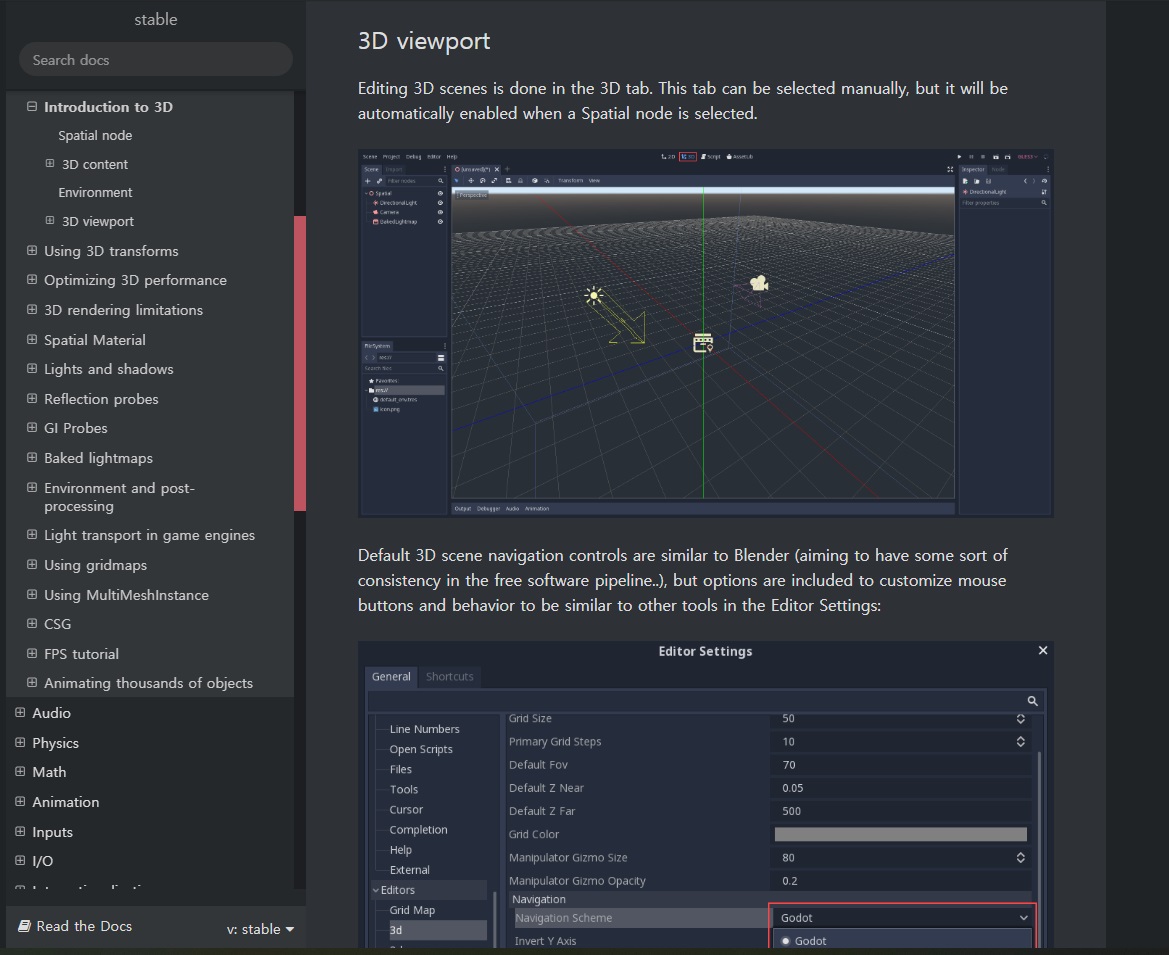The image size is (1169, 955).
Task: Click the Default Z Near value
Action: [x=901, y=787]
